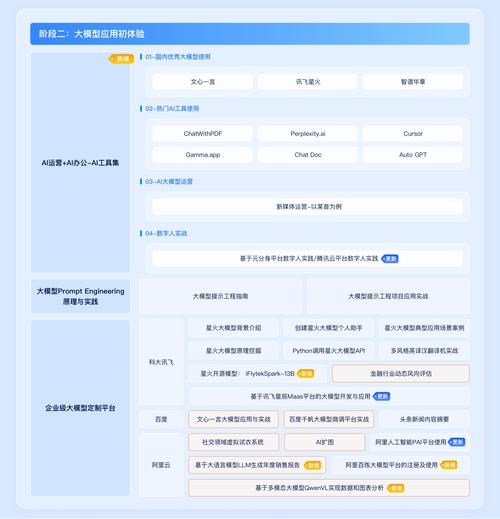This screenshot has width=500, height=519.
Task: Select the AI运营+AI办公-AI工具集 category block
Action: point(80,163)
